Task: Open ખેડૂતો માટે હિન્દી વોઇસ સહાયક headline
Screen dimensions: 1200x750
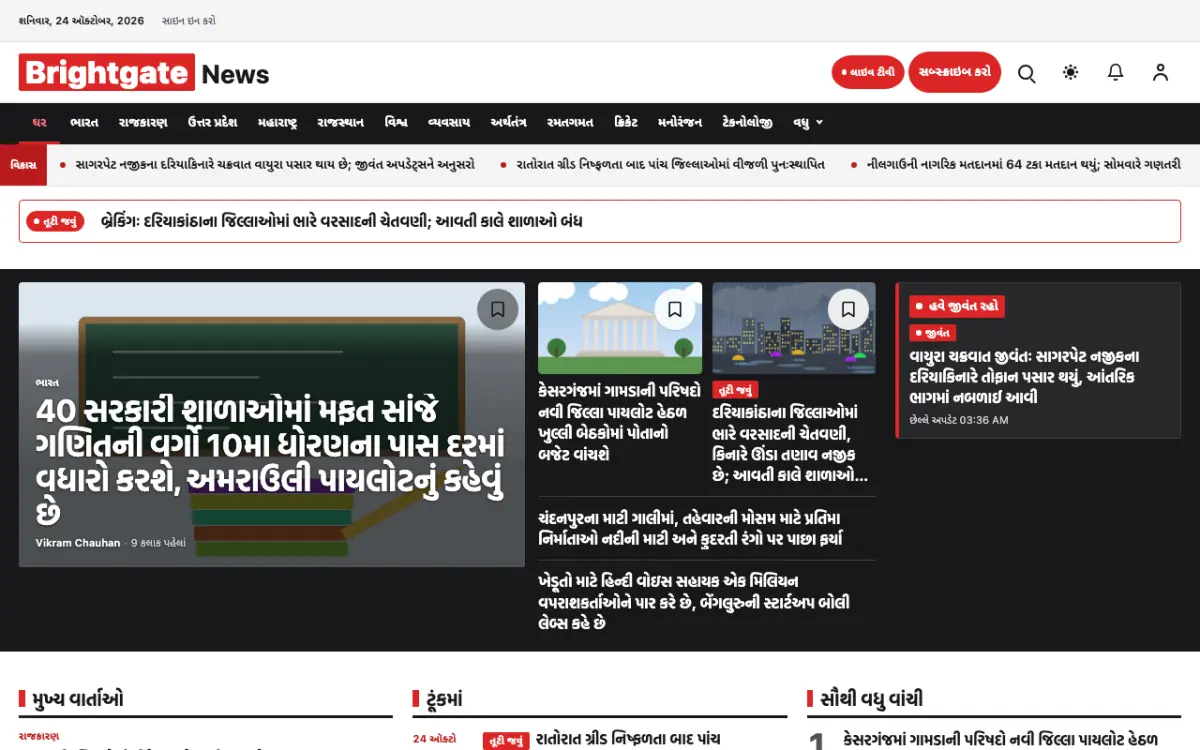Action: (x=694, y=602)
